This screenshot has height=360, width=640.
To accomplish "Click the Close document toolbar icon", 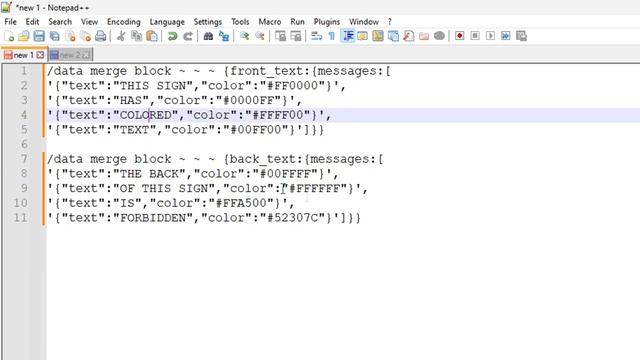I will (x=70, y=36).
